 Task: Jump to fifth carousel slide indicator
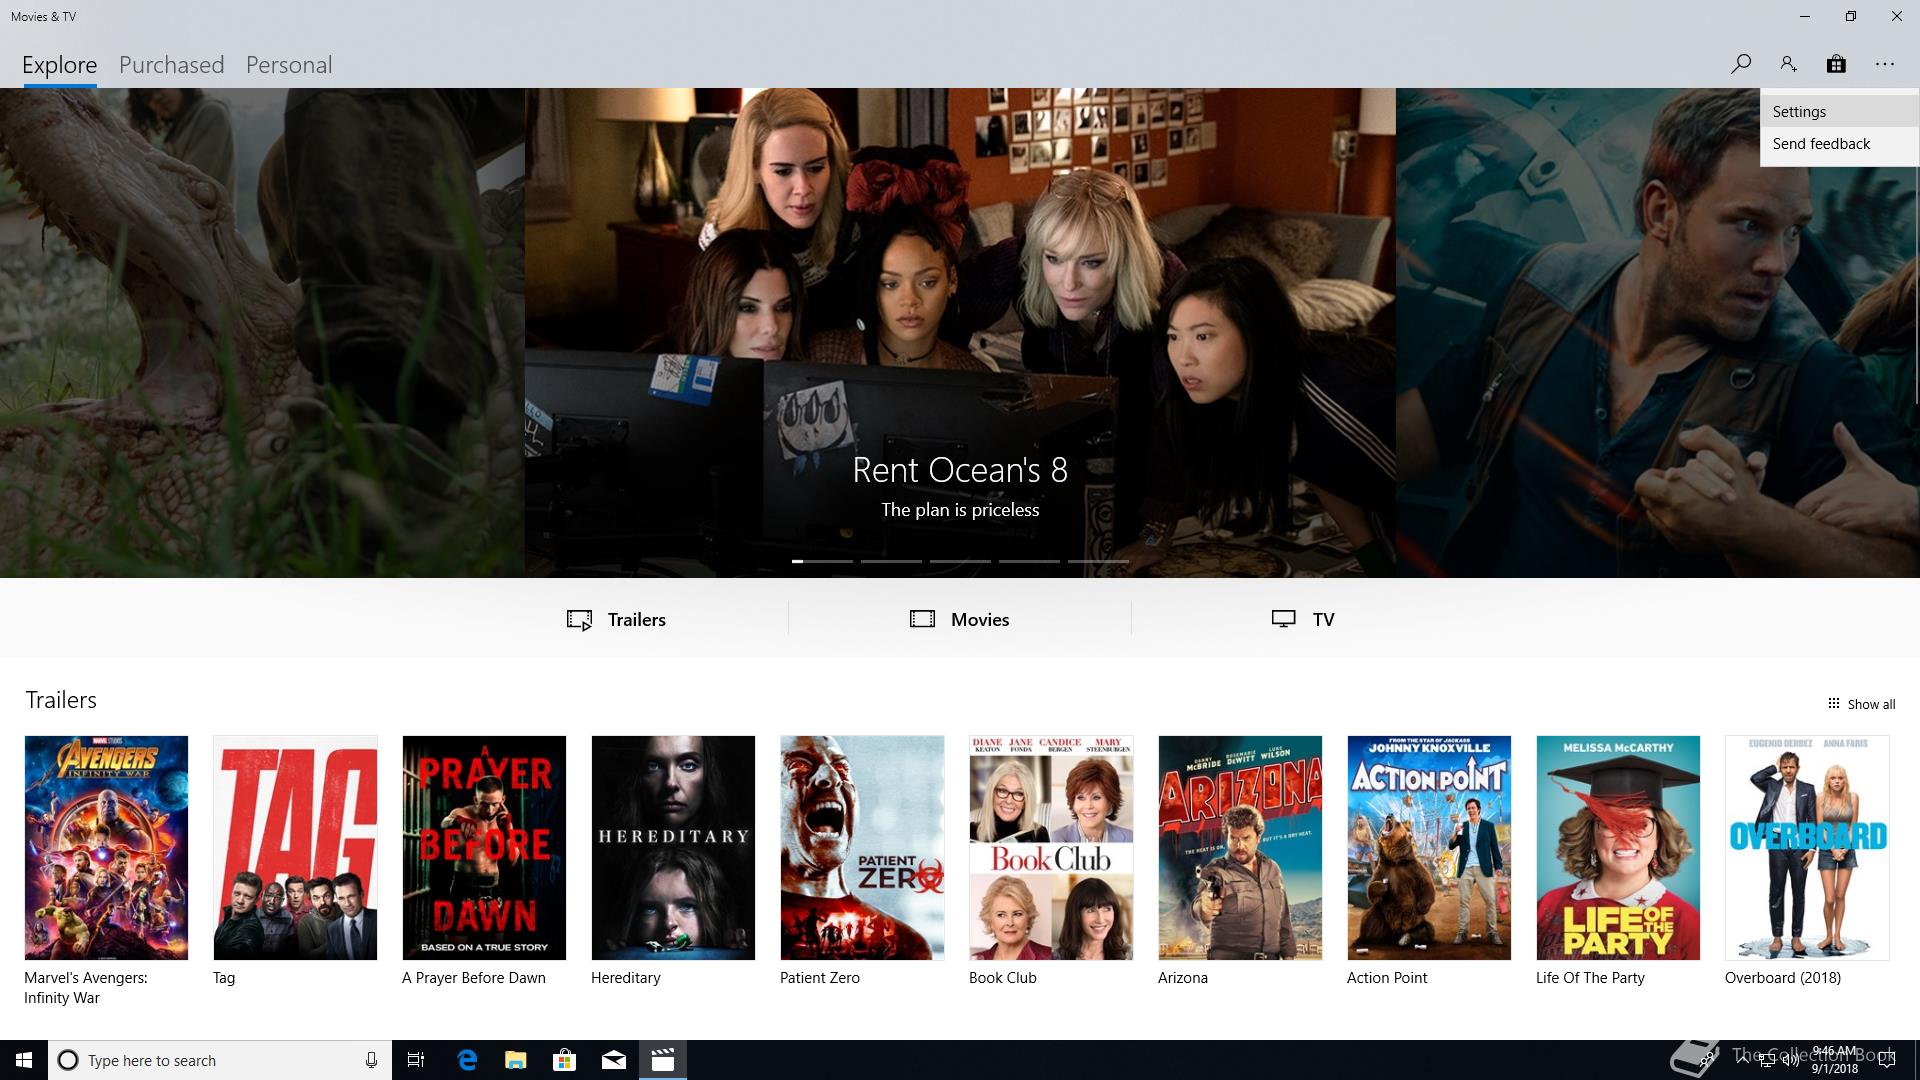pyautogui.click(x=1098, y=561)
